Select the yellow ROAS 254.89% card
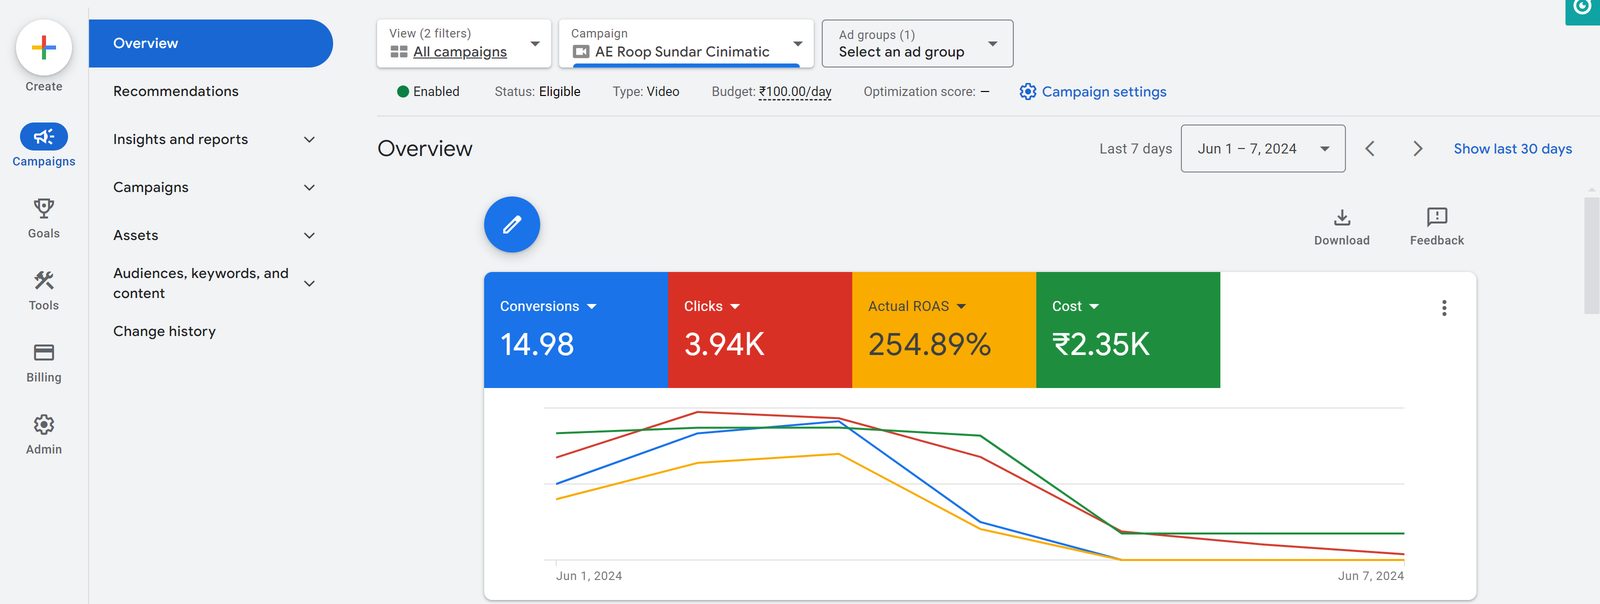1600x604 pixels. [944, 330]
